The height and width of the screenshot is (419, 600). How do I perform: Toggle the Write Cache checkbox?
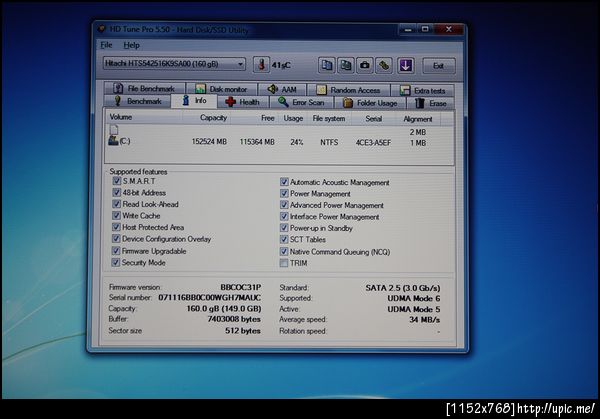(116, 215)
